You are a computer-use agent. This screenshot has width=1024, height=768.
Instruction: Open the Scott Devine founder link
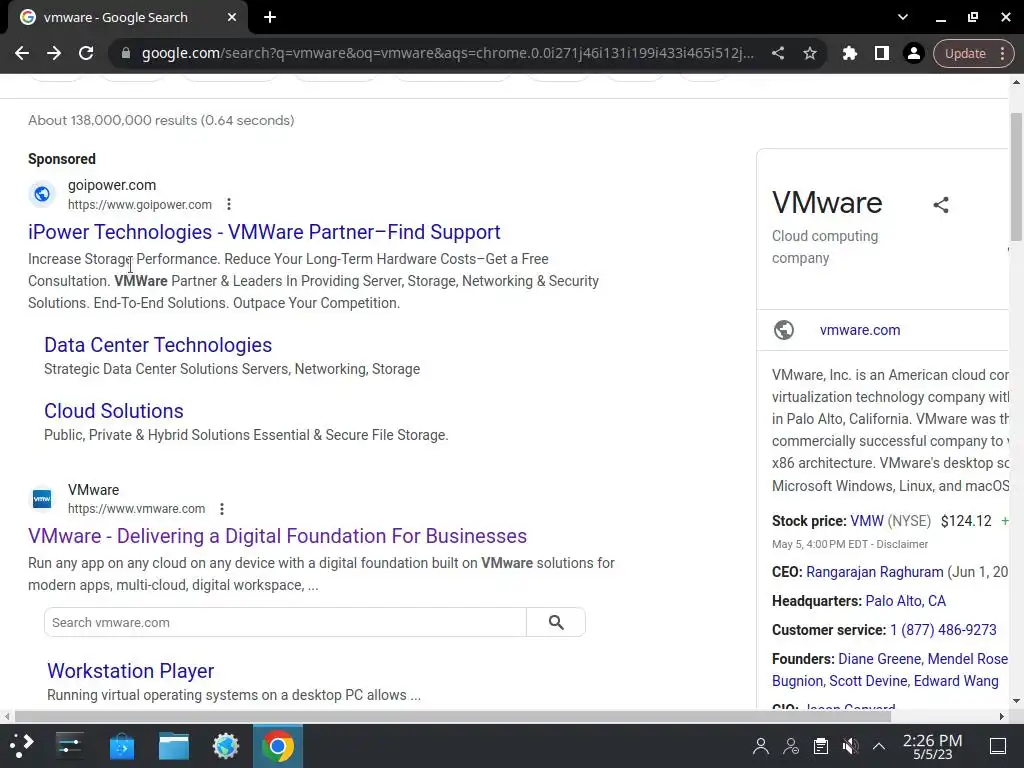867,681
